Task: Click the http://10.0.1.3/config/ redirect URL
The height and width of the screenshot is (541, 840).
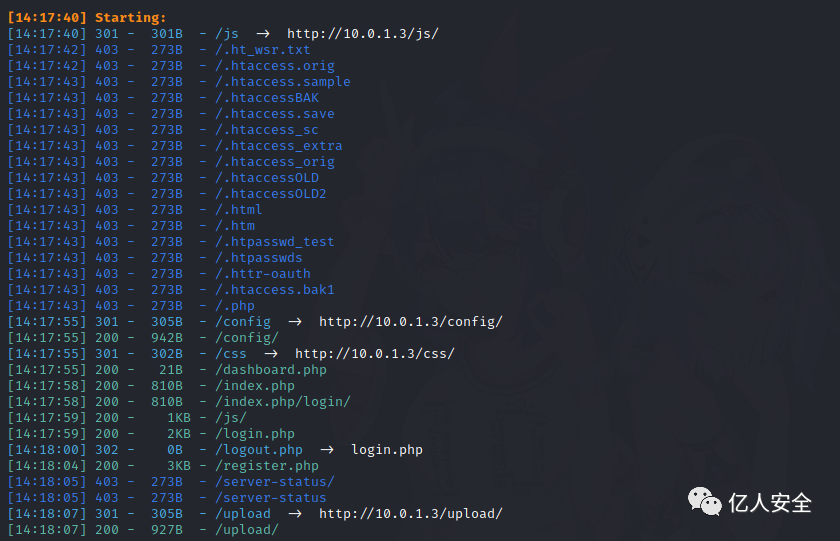Action: (411, 321)
